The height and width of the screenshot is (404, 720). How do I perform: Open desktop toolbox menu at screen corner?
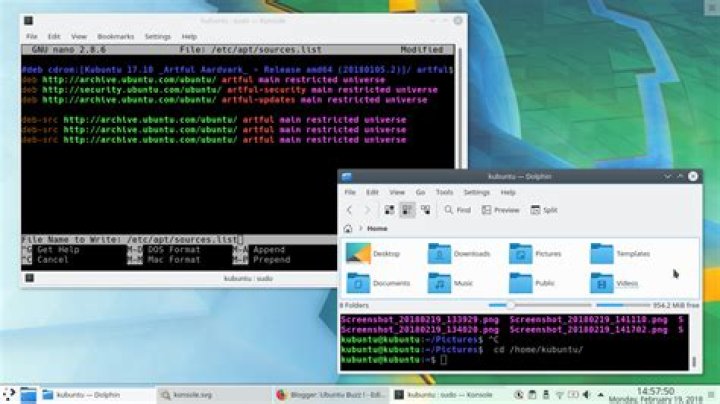pos(711,6)
